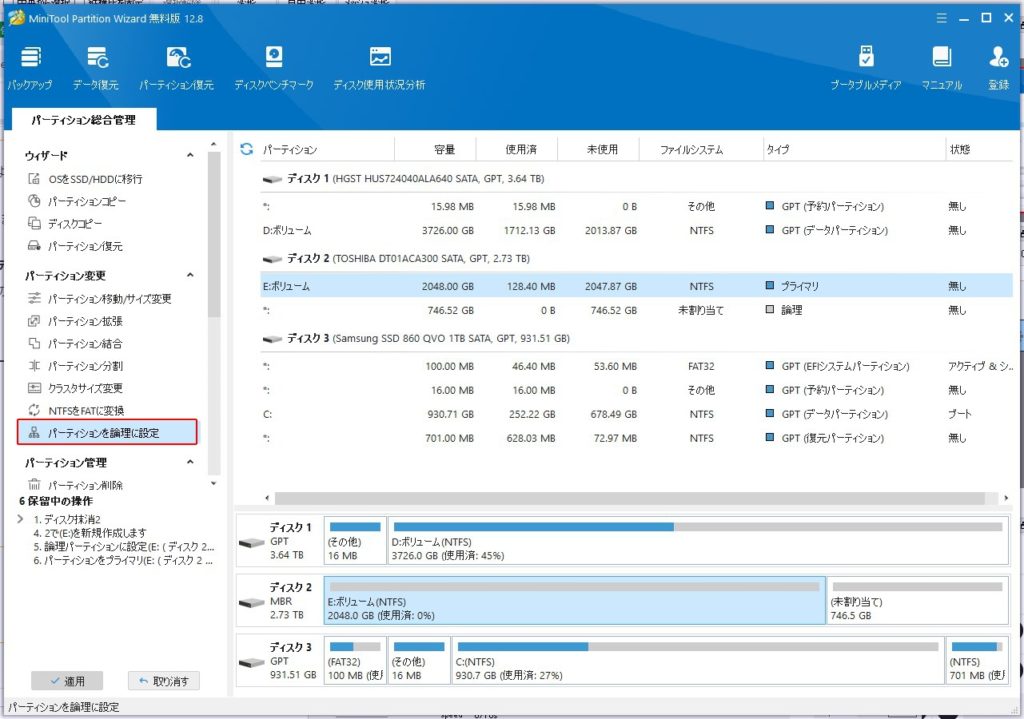Expand pending operation 1. ディスク抹消2
This screenshot has height=719, width=1024.
(x=21, y=519)
